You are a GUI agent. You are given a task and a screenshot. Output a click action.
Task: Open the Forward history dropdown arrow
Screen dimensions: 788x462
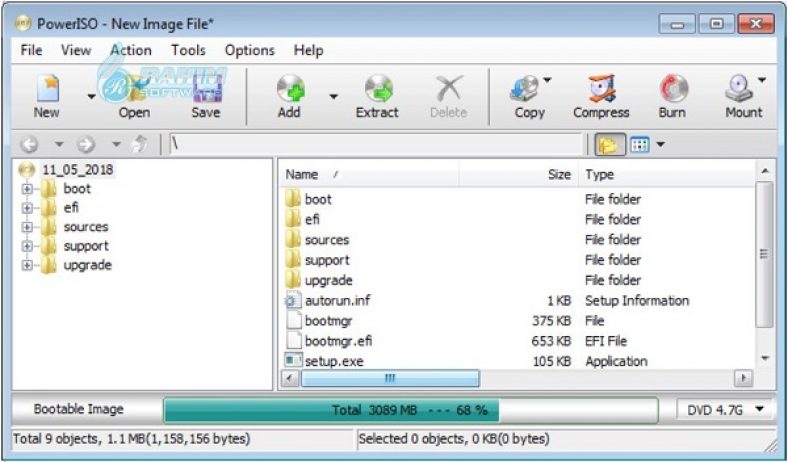[116, 145]
